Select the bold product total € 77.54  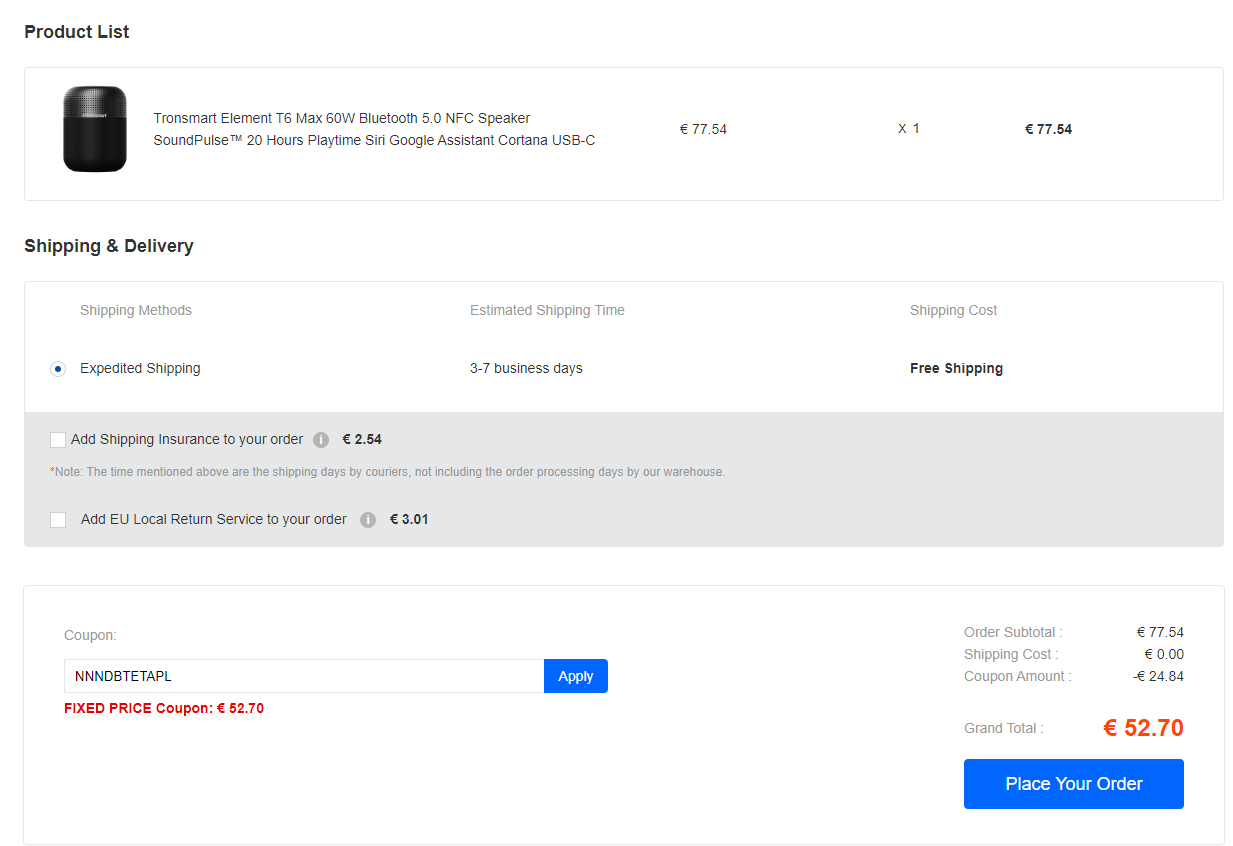click(1048, 129)
